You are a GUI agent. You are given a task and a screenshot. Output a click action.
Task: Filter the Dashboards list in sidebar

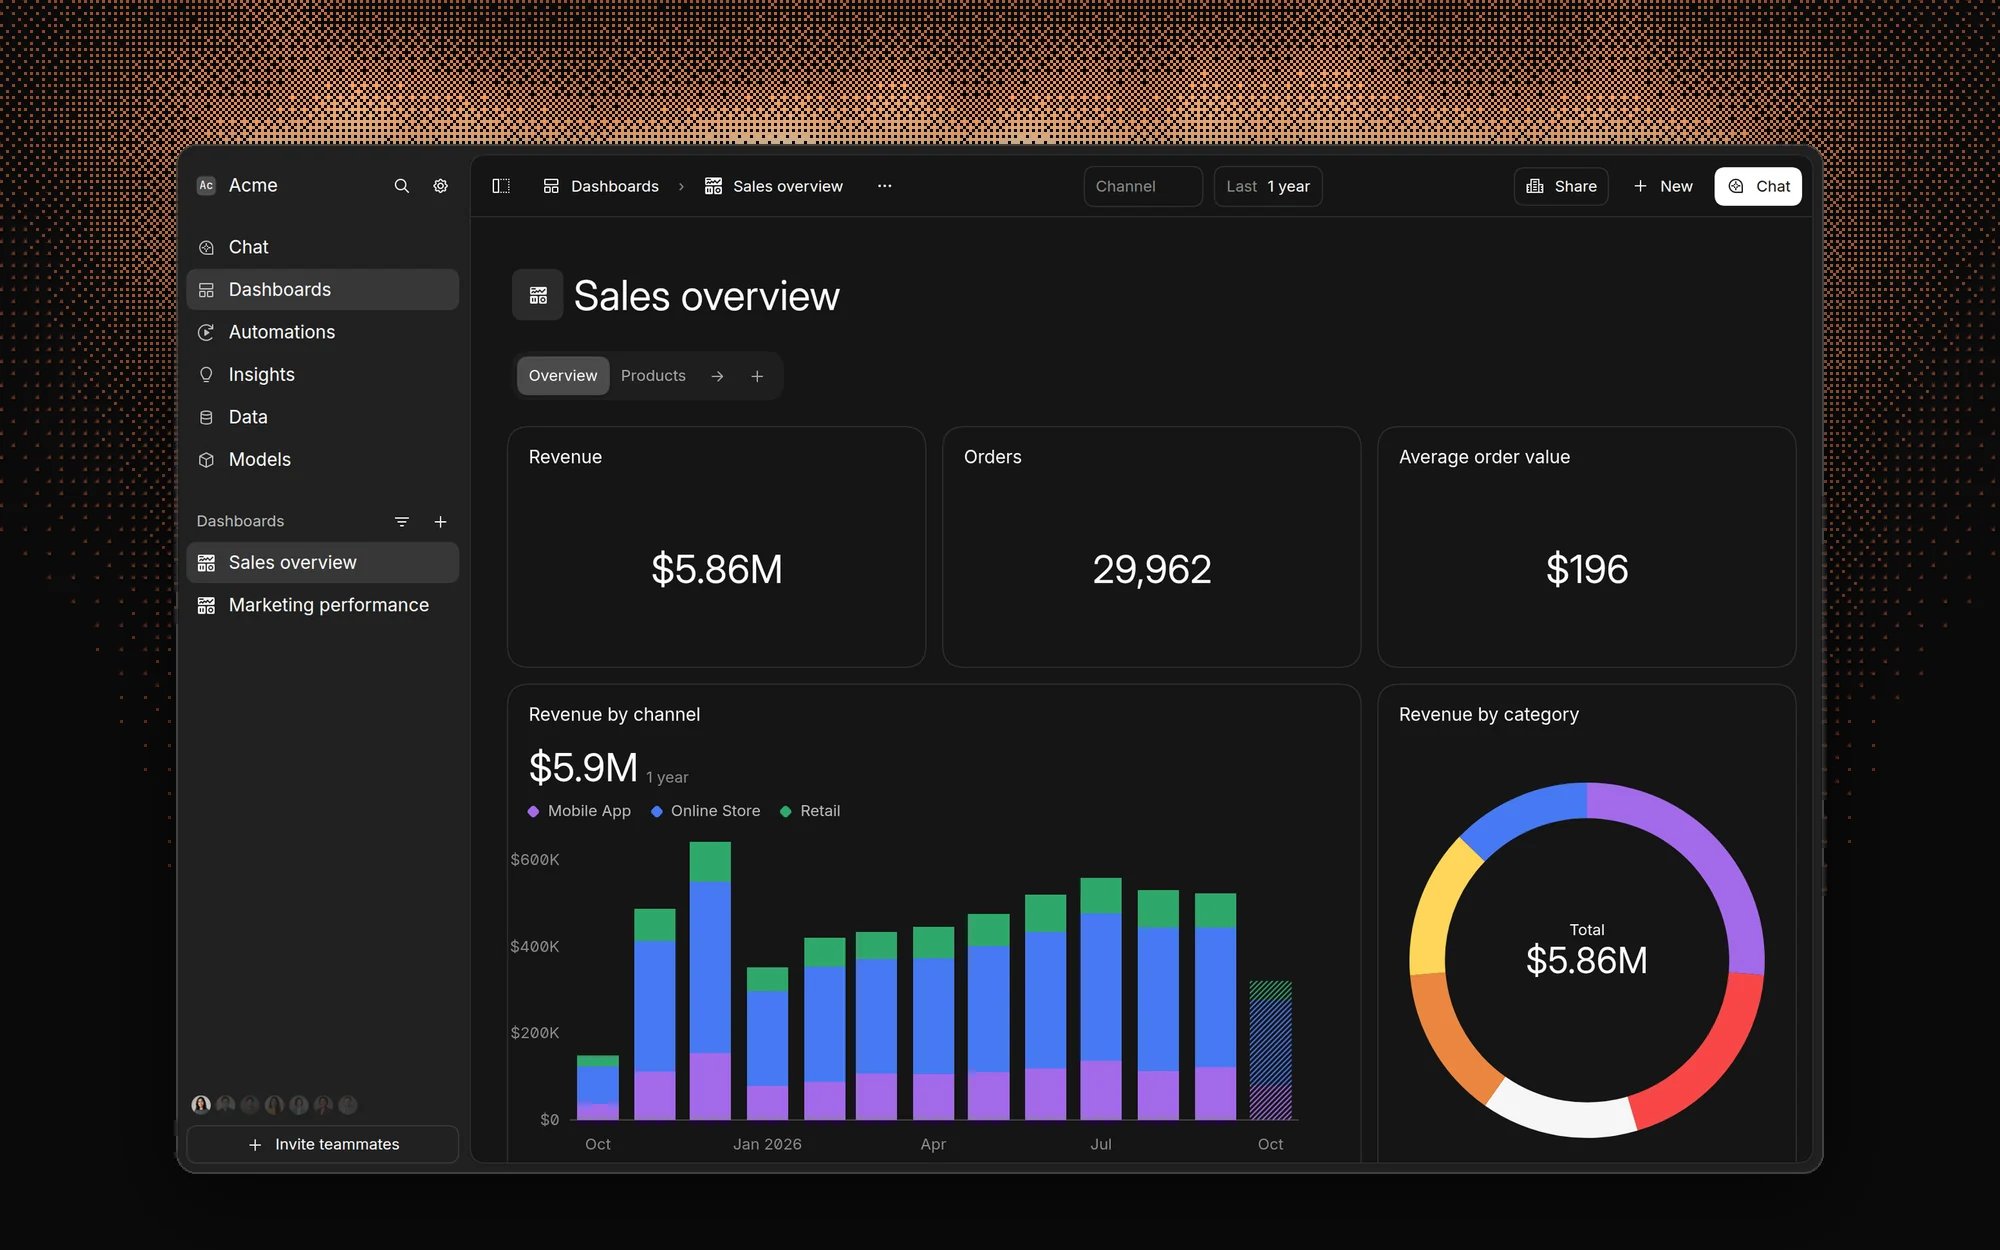(401, 522)
